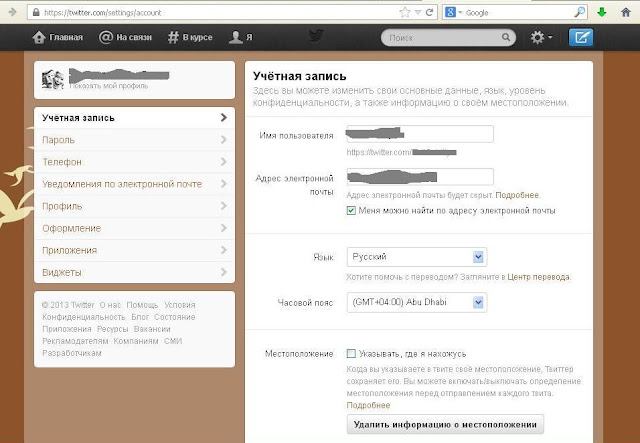Open Оформление settings section
This screenshot has height=443, width=640.
point(134,228)
